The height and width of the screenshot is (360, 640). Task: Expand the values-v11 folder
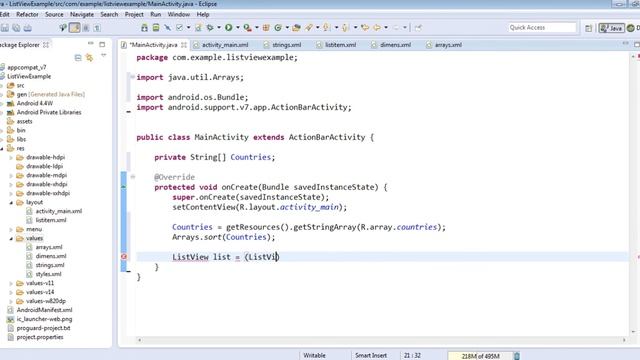point(11,283)
